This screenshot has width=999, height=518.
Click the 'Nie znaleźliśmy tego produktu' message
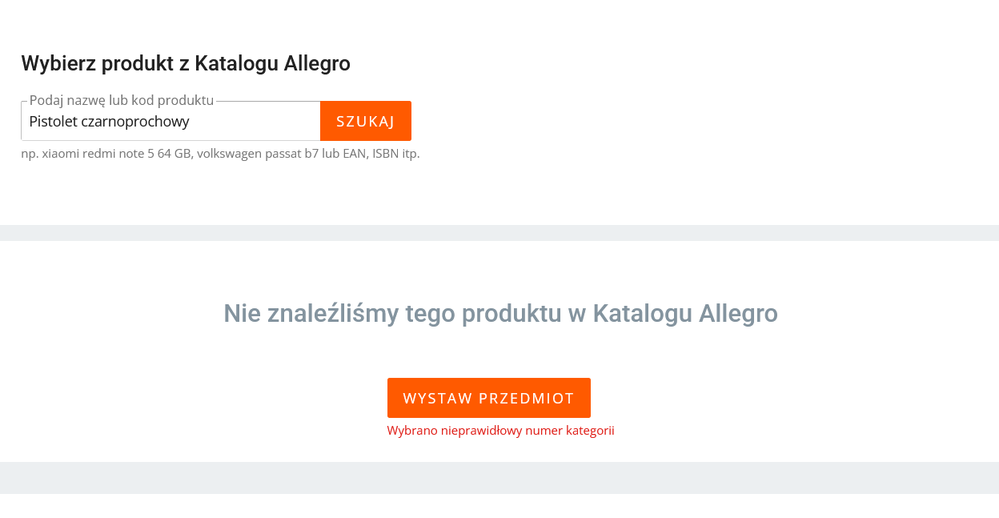click(500, 313)
